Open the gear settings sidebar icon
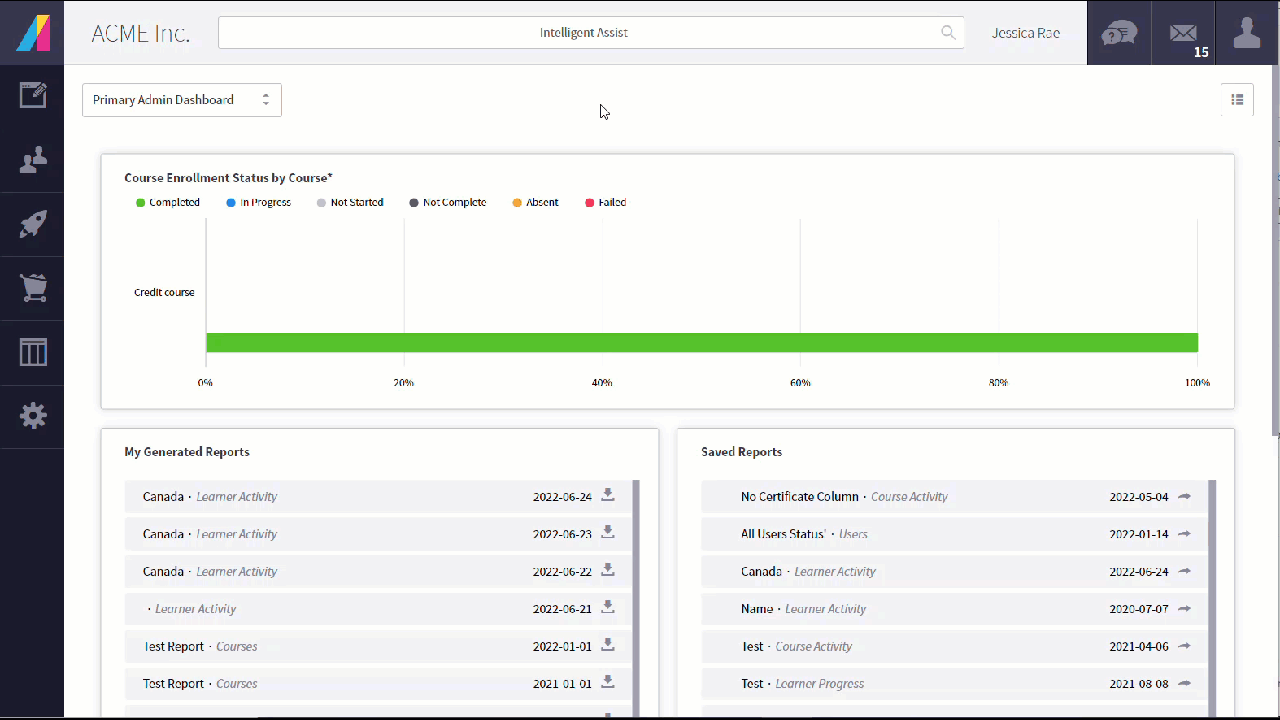This screenshot has height=720, width=1280. [x=33, y=416]
